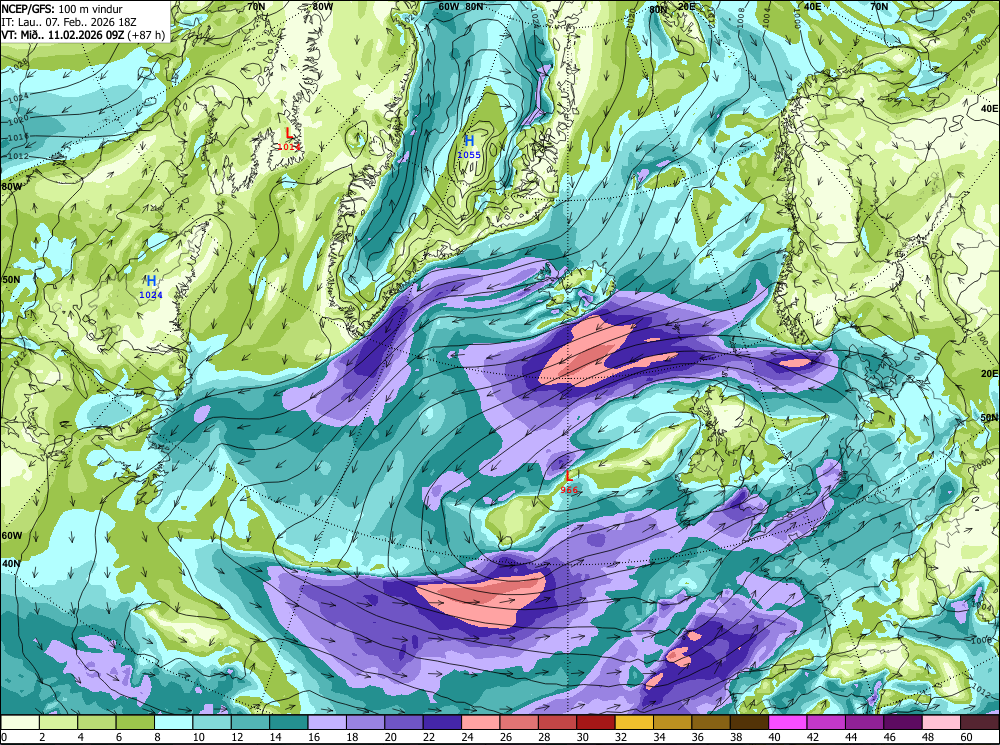Select the light cyan 8–10 legend swatch
The height and width of the screenshot is (745, 1000).
pyautogui.click(x=173, y=722)
